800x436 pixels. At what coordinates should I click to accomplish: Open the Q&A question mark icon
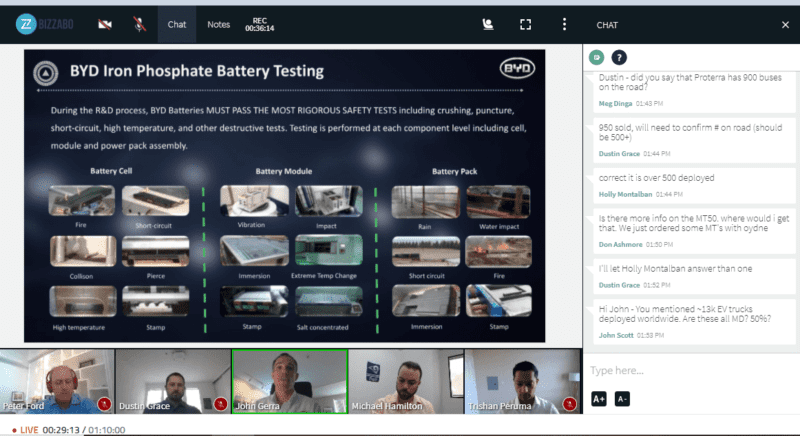[x=619, y=58]
